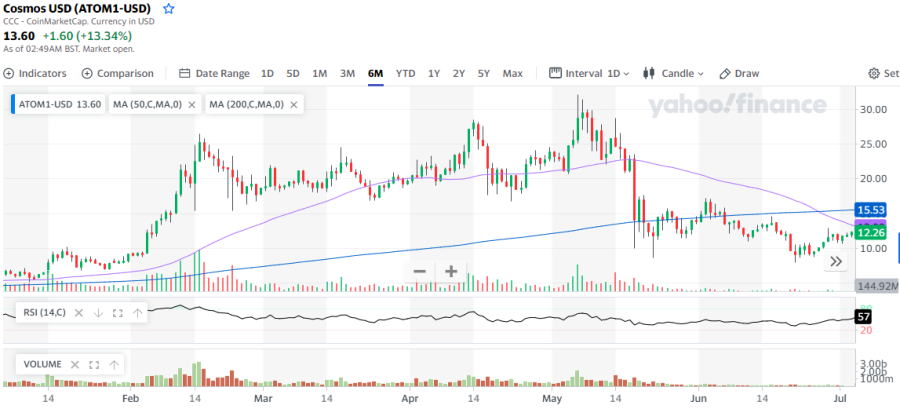Click the MA (200,C,MA,0) label
Viewport: 900px width, 409px height.
click(x=246, y=104)
